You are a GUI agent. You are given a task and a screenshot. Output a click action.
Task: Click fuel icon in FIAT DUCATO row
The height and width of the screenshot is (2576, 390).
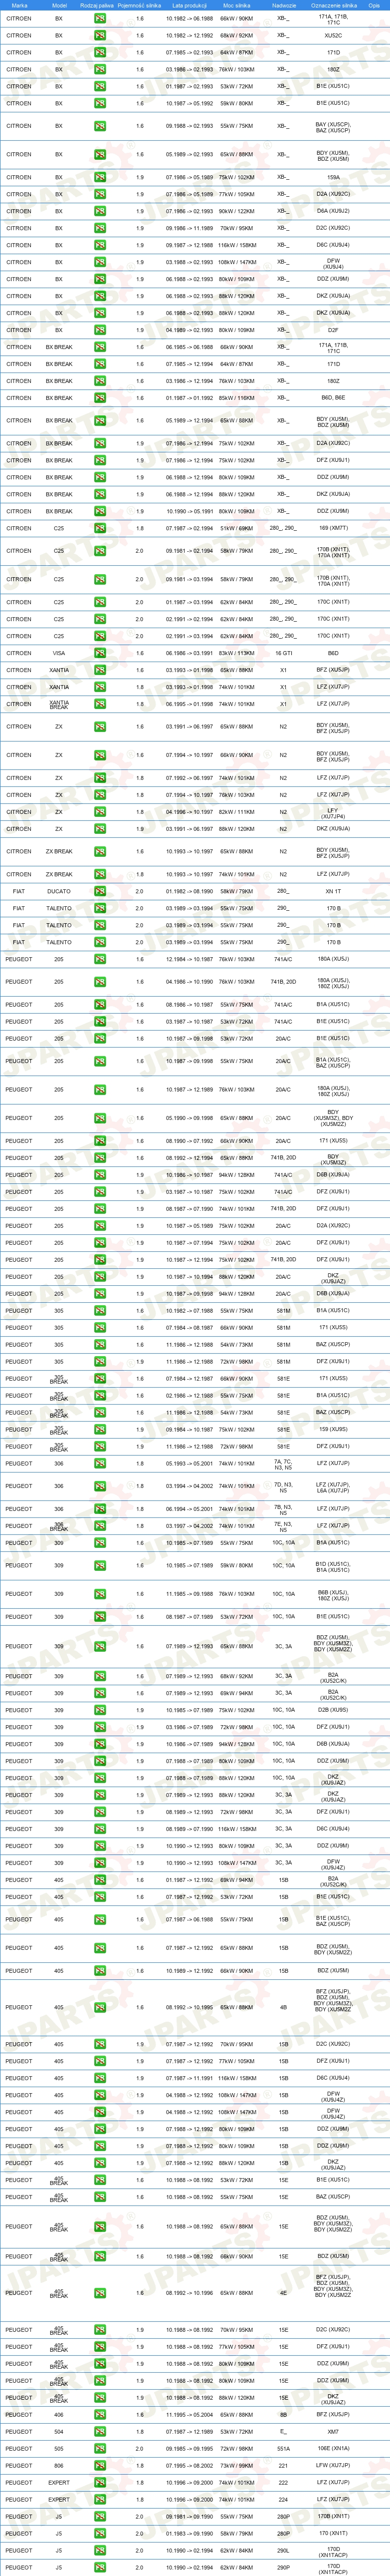(x=100, y=891)
